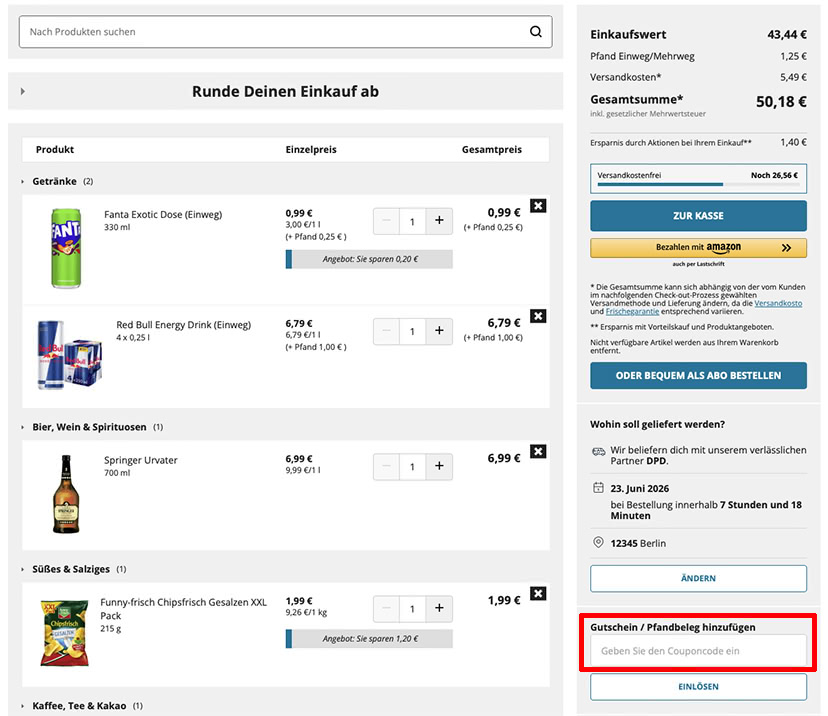Click the search magnifier icon
The image size is (828, 716).
[x=535, y=32]
